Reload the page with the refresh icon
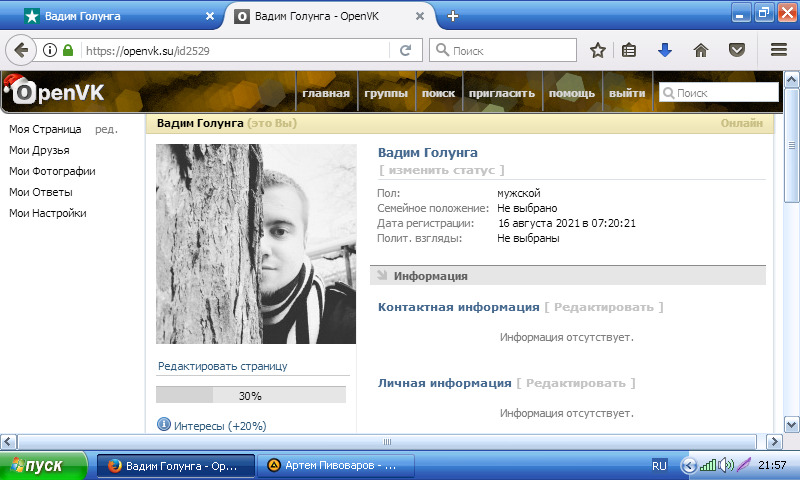800x480 pixels. point(405,50)
